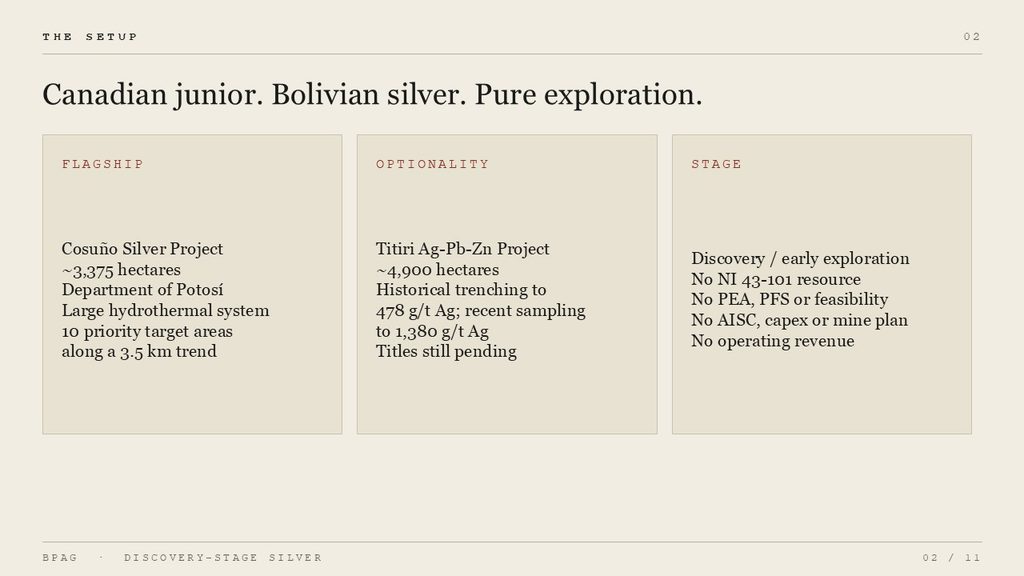1024x576 pixels.
Task: Click the FLAGSHIP card label
Action: 103,164
